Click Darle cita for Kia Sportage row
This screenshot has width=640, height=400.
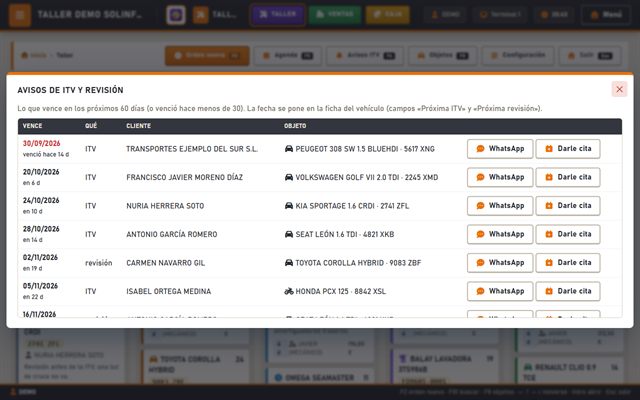coord(568,206)
